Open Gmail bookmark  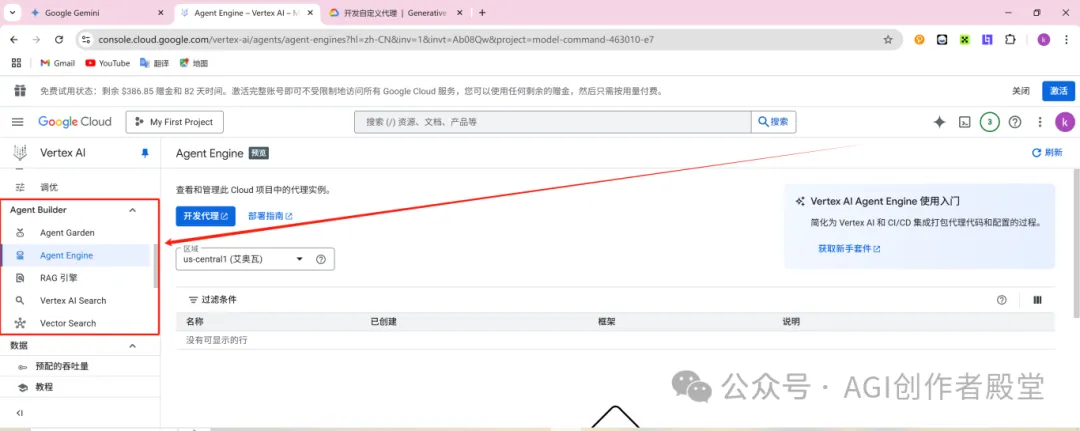(57, 63)
